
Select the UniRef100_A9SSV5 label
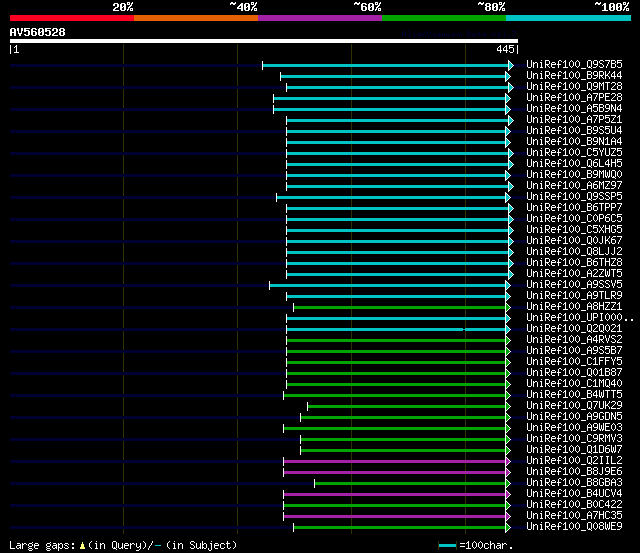click(574, 285)
